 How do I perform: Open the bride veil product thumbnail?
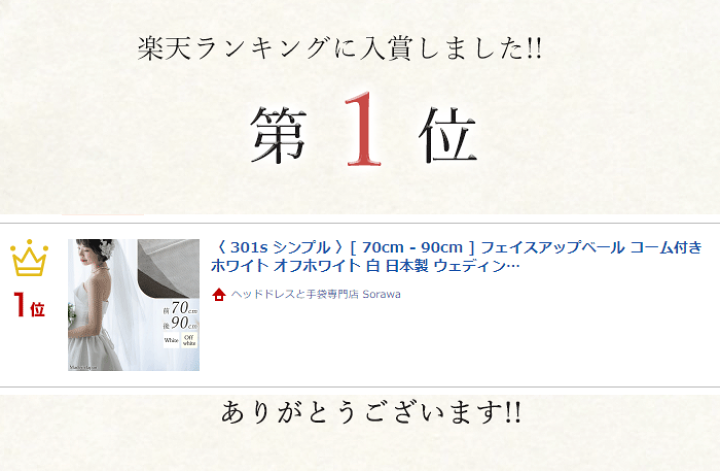pos(134,304)
